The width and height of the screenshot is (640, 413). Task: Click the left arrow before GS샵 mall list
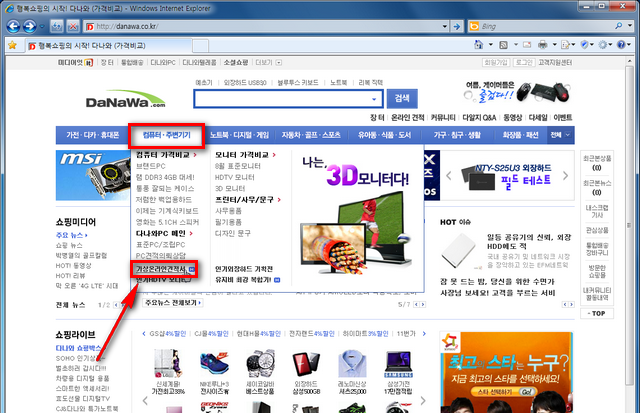click(144, 334)
